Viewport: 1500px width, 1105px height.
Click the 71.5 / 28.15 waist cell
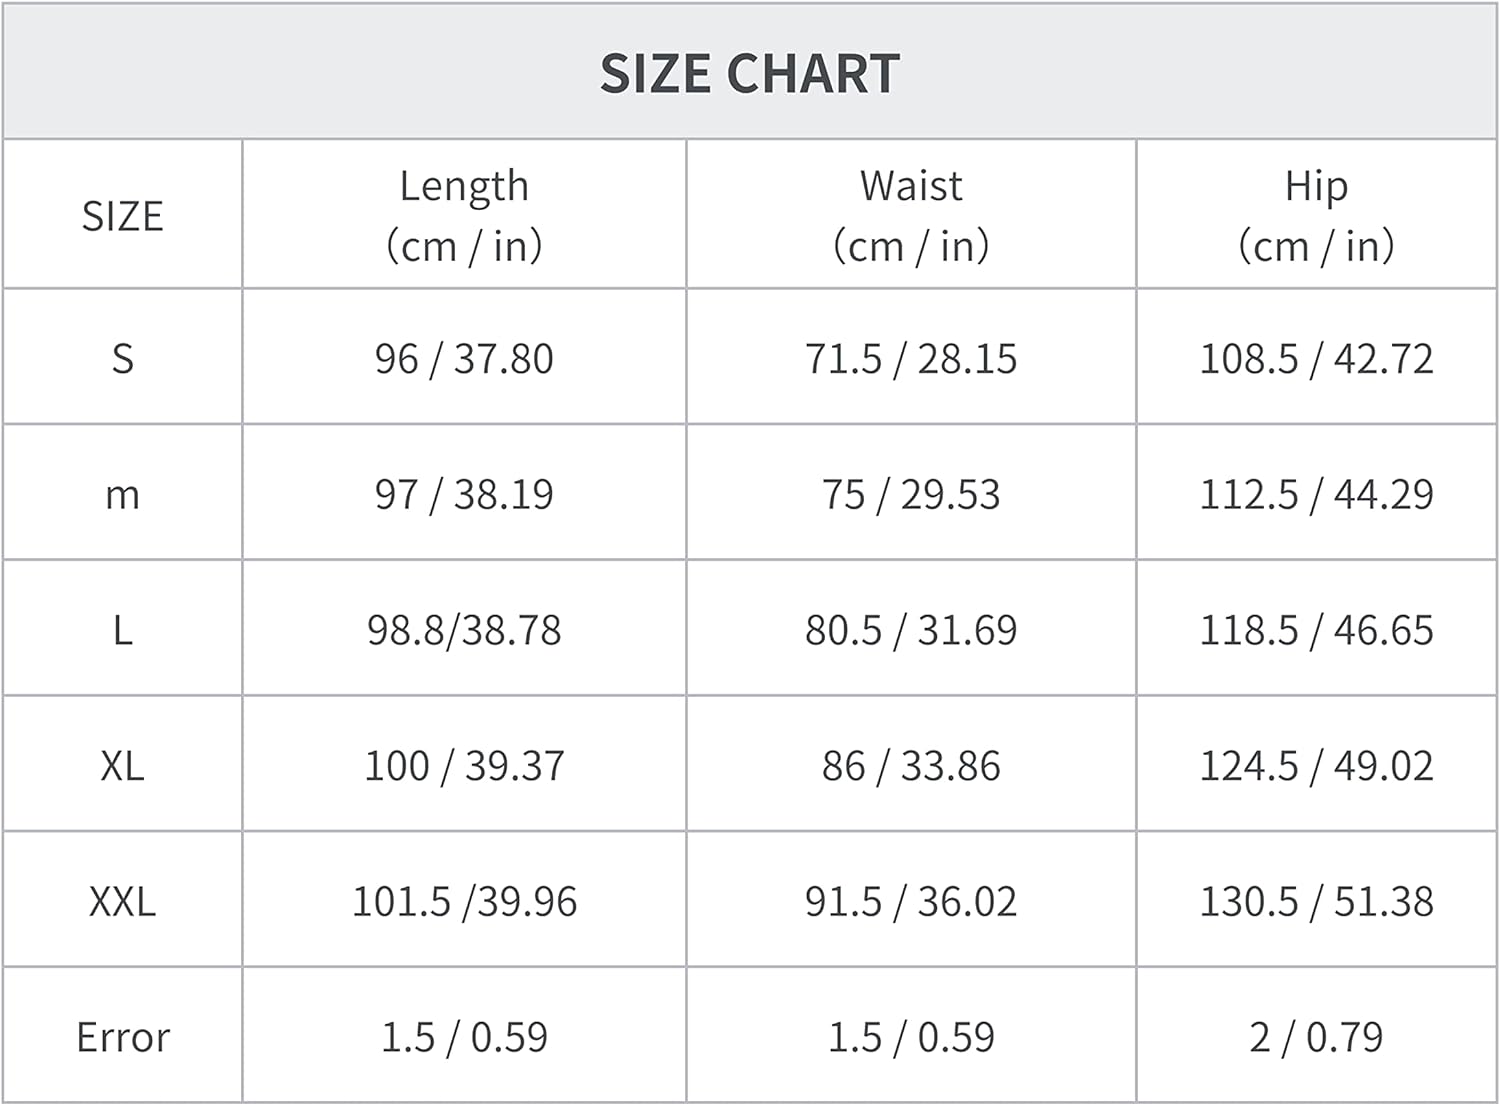point(911,359)
